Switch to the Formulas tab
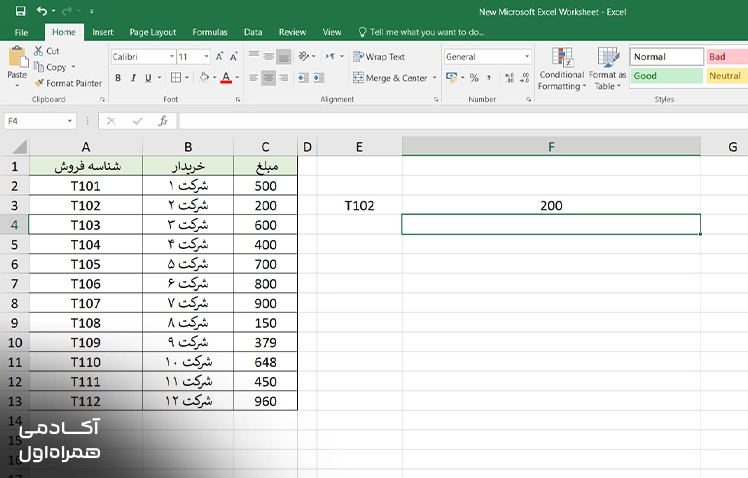748x478 pixels. [x=209, y=32]
